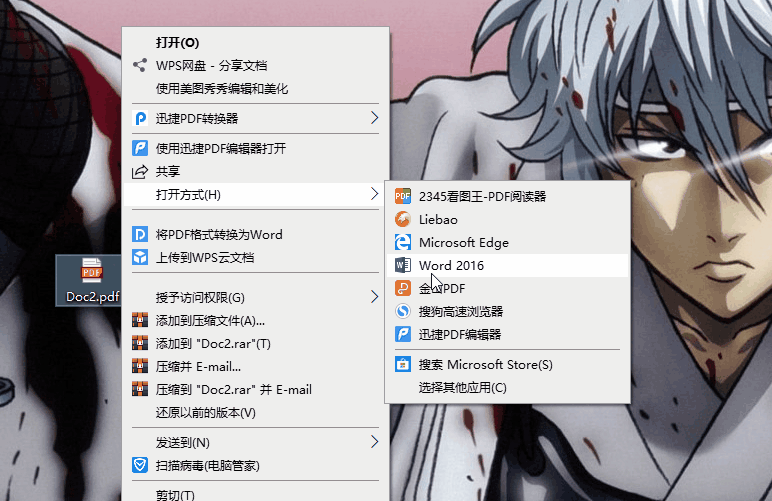Expand the 打开方式(H) submenu arrow
Screen dimensions: 772x501
tap(374, 194)
